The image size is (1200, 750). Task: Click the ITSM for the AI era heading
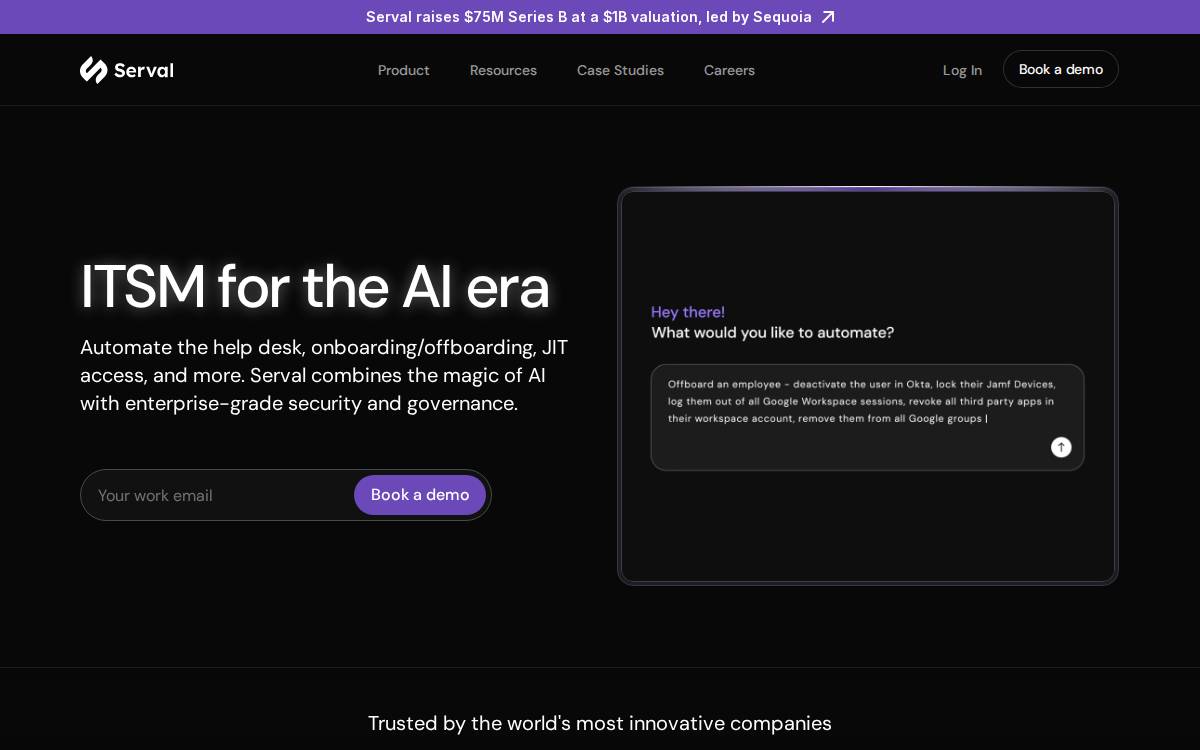coord(315,287)
